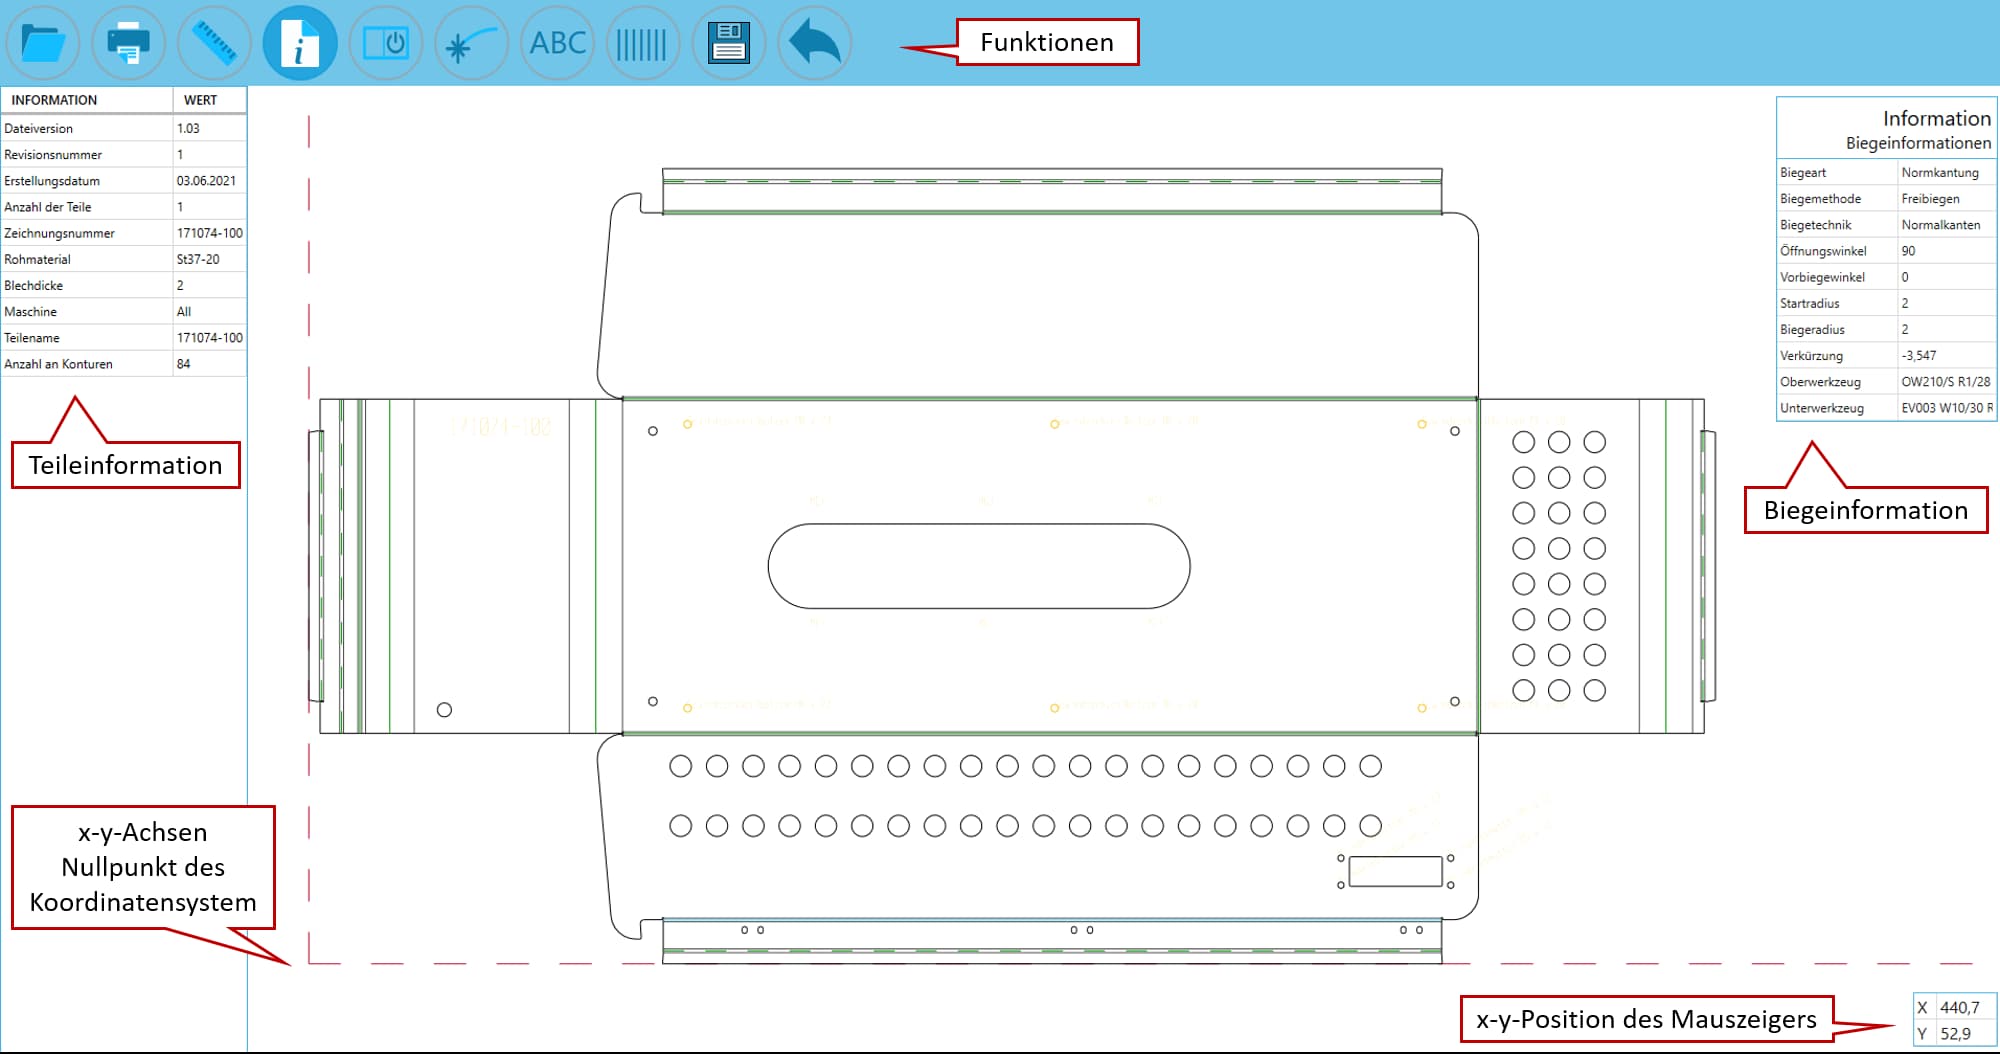Viewport: 2000px width, 1054px height.
Task: Click the Oberwerkzeug value OW210/S R1/28
Action: [1945, 382]
